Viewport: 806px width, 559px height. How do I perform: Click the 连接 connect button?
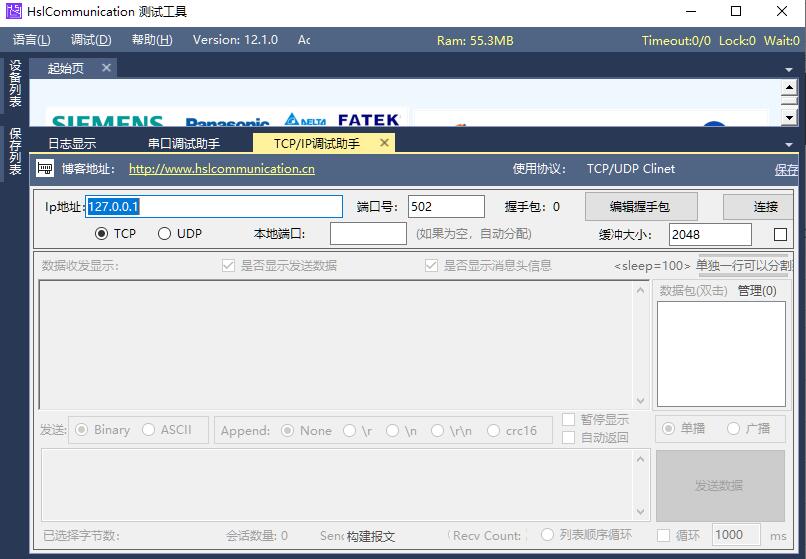pos(765,207)
